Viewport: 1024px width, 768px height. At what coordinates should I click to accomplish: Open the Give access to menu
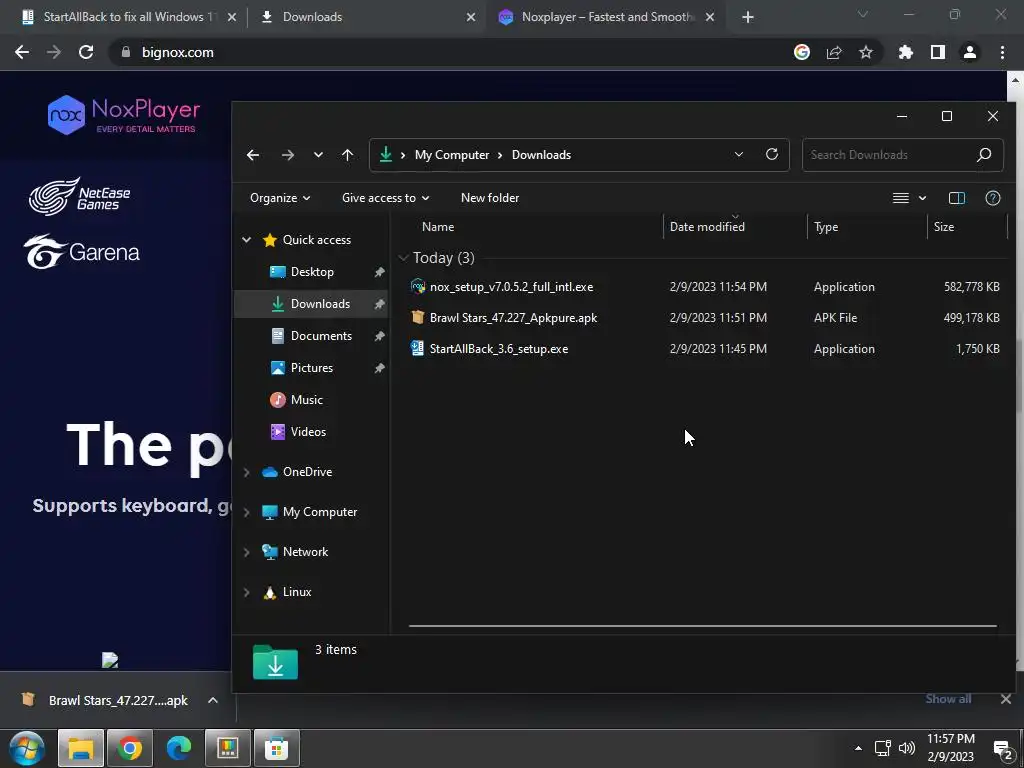tap(385, 198)
